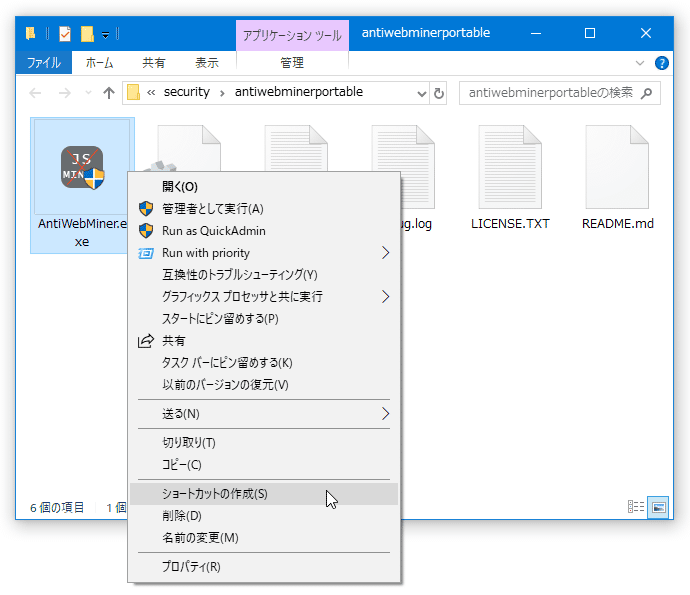The image size is (690, 595).
Task: Open the 管理 ribbon tab
Action: click(x=292, y=62)
